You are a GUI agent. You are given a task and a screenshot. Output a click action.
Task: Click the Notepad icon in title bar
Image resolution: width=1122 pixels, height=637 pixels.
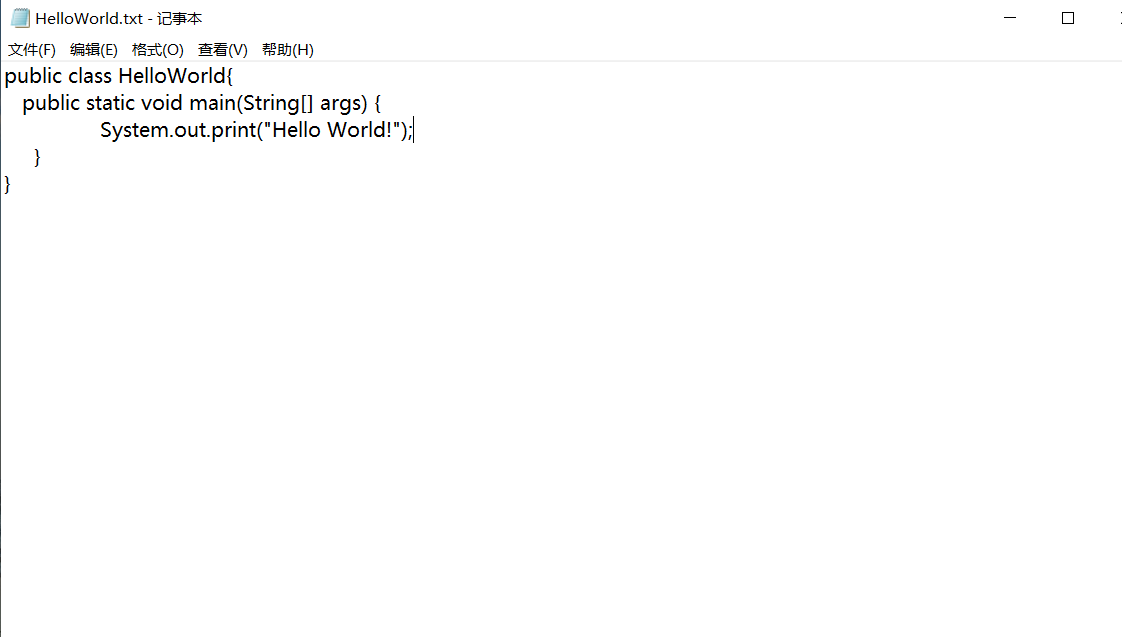pos(20,18)
